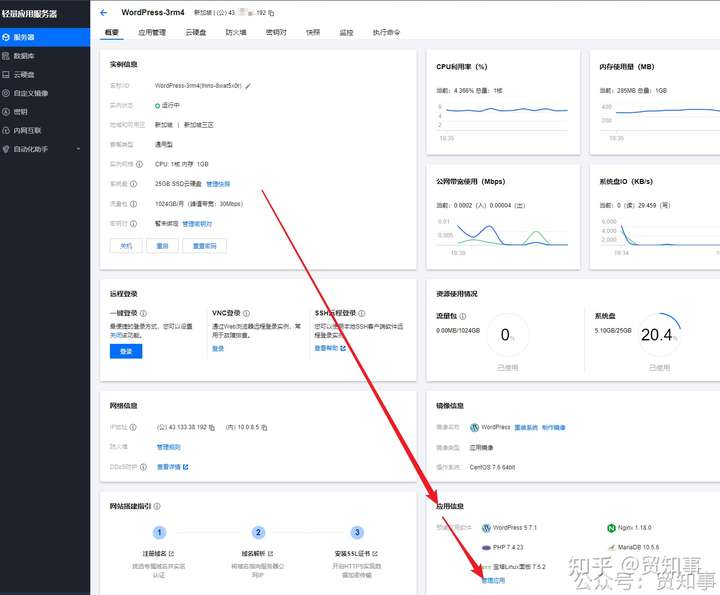Open step 2 域名解析 link

tap(258, 554)
